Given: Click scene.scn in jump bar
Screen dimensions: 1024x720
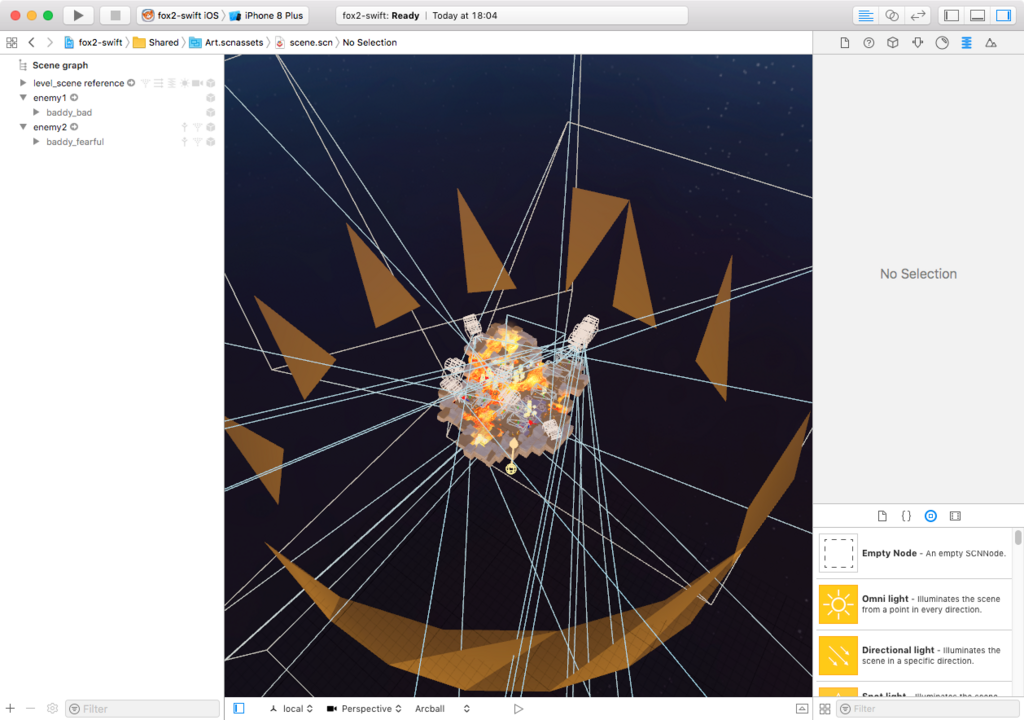Looking at the screenshot, I should [x=304, y=42].
